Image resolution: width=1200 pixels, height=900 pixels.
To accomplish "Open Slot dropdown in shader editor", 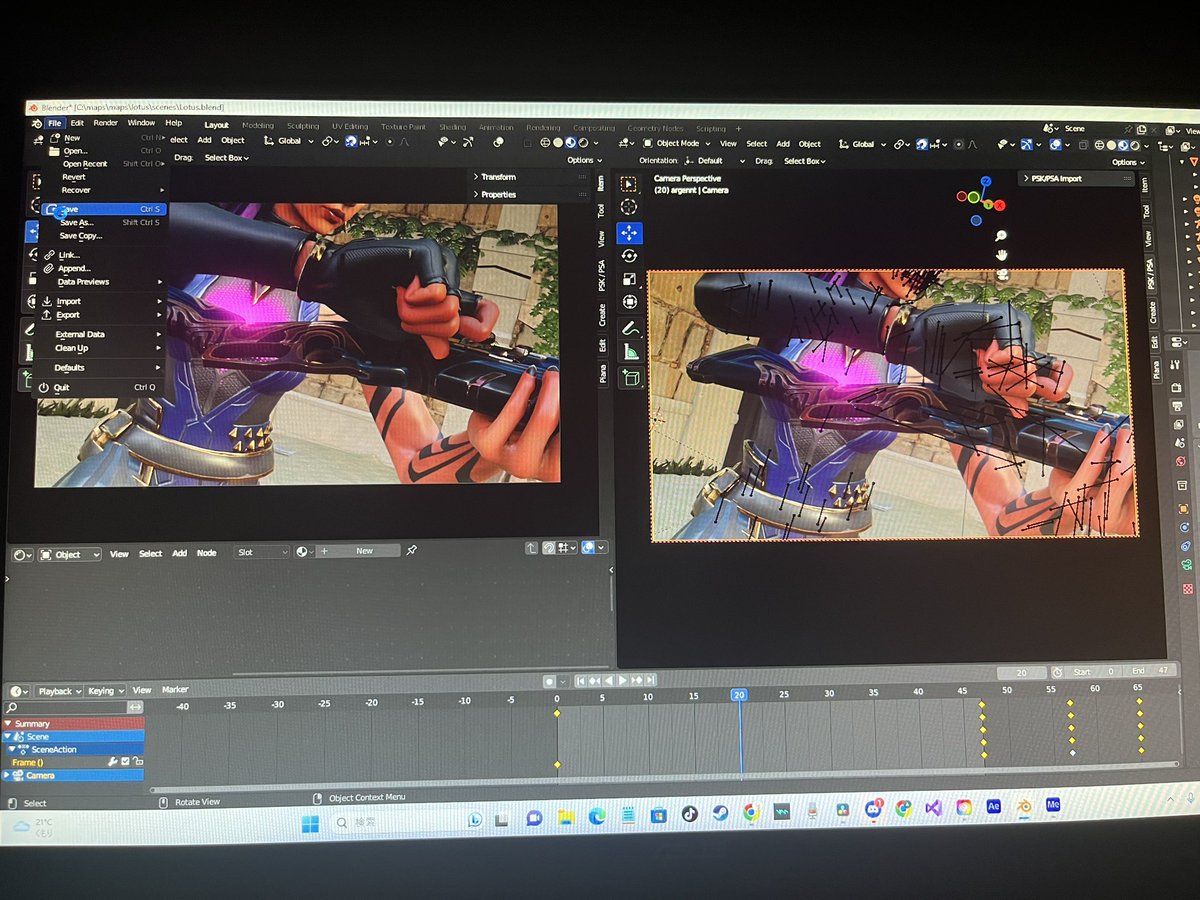I will tap(262, 552).
